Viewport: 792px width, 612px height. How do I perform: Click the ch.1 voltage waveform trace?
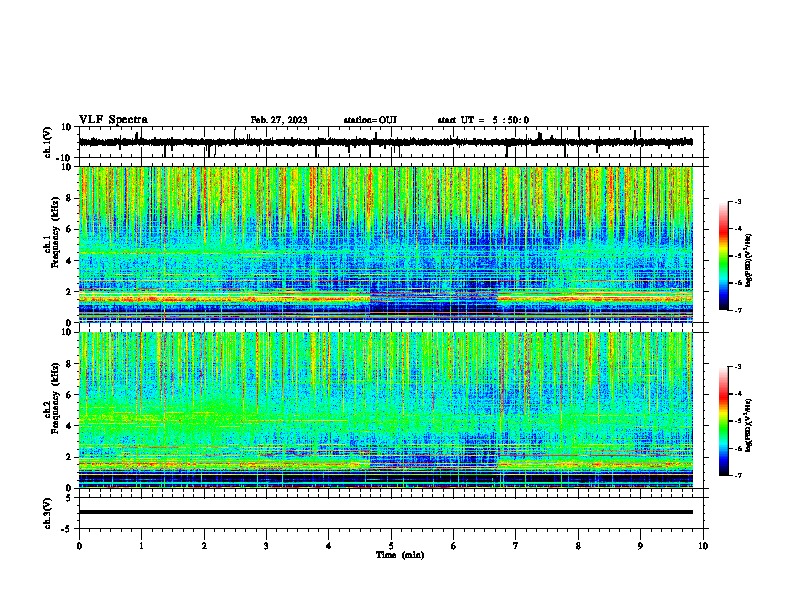(x=385, y=142)
